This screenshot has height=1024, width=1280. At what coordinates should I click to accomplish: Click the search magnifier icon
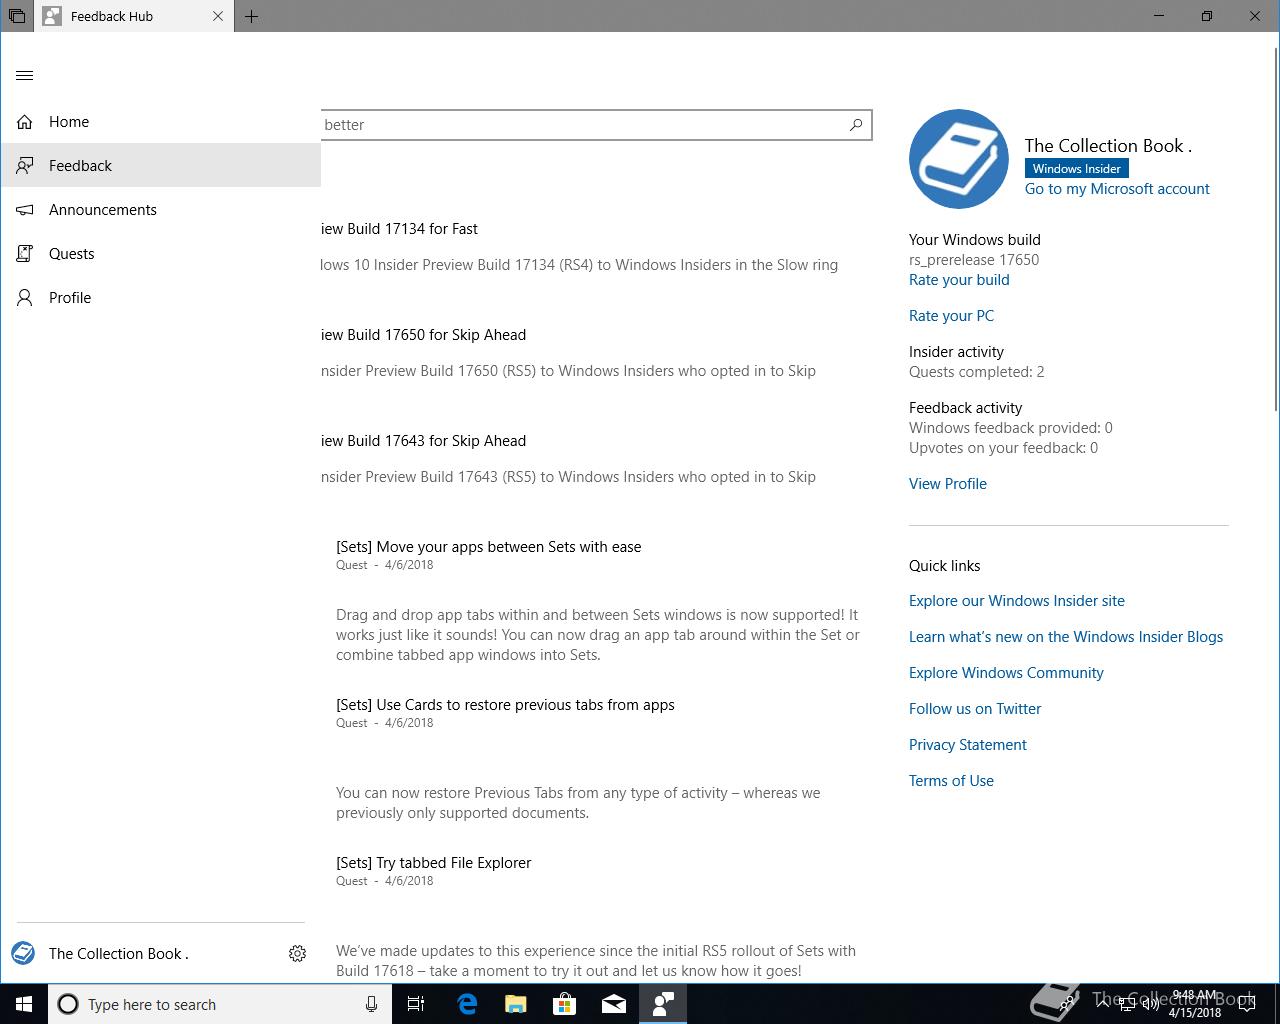(x=856, y=125)
